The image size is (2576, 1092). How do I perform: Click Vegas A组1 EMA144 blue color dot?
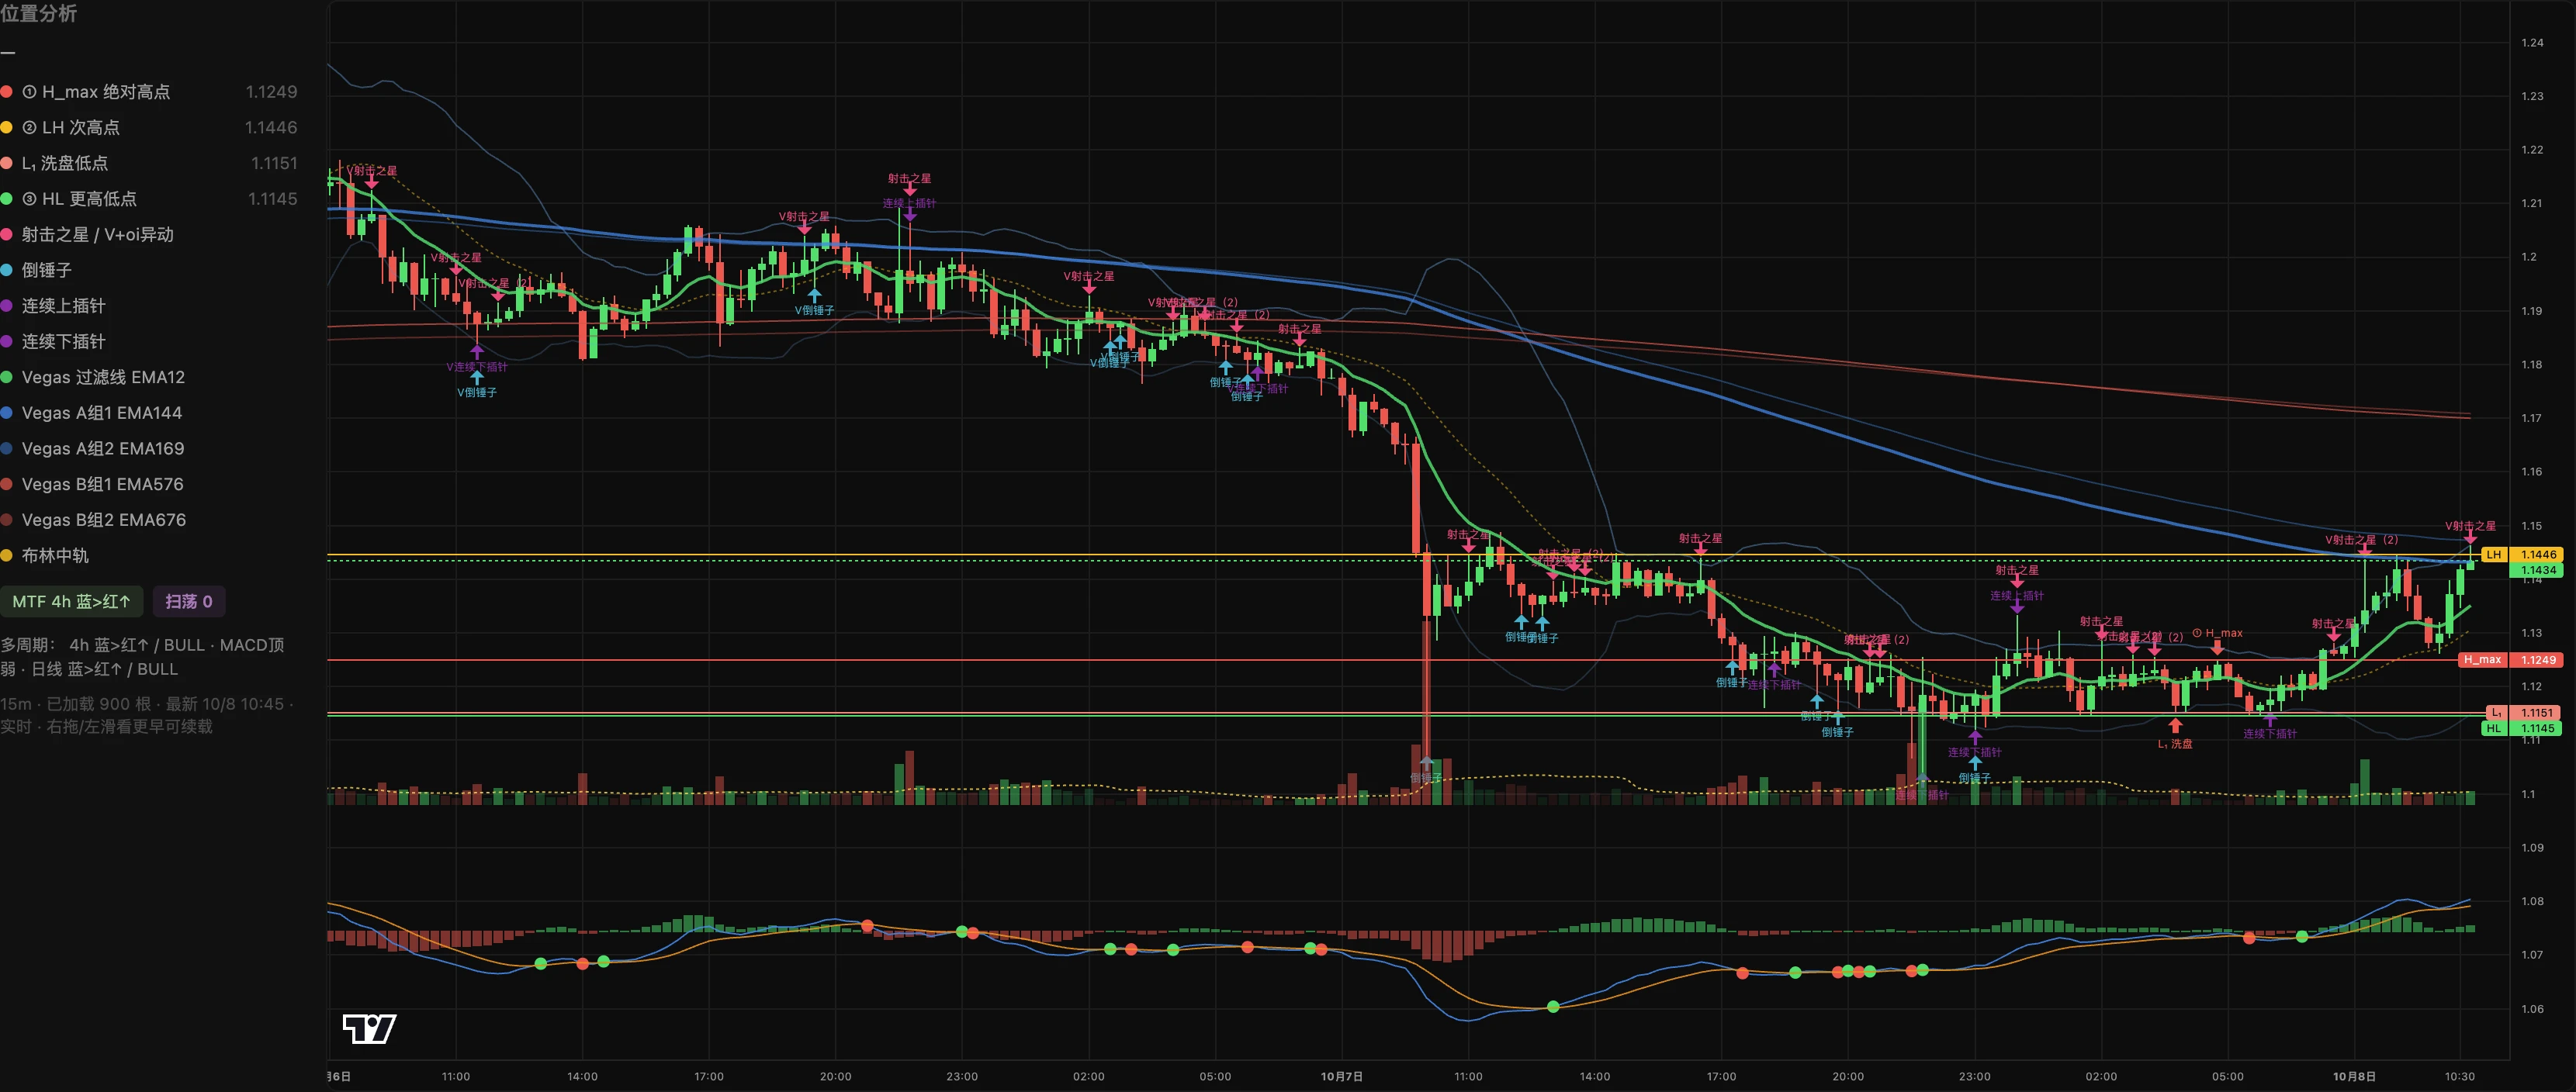click(6, 413)
